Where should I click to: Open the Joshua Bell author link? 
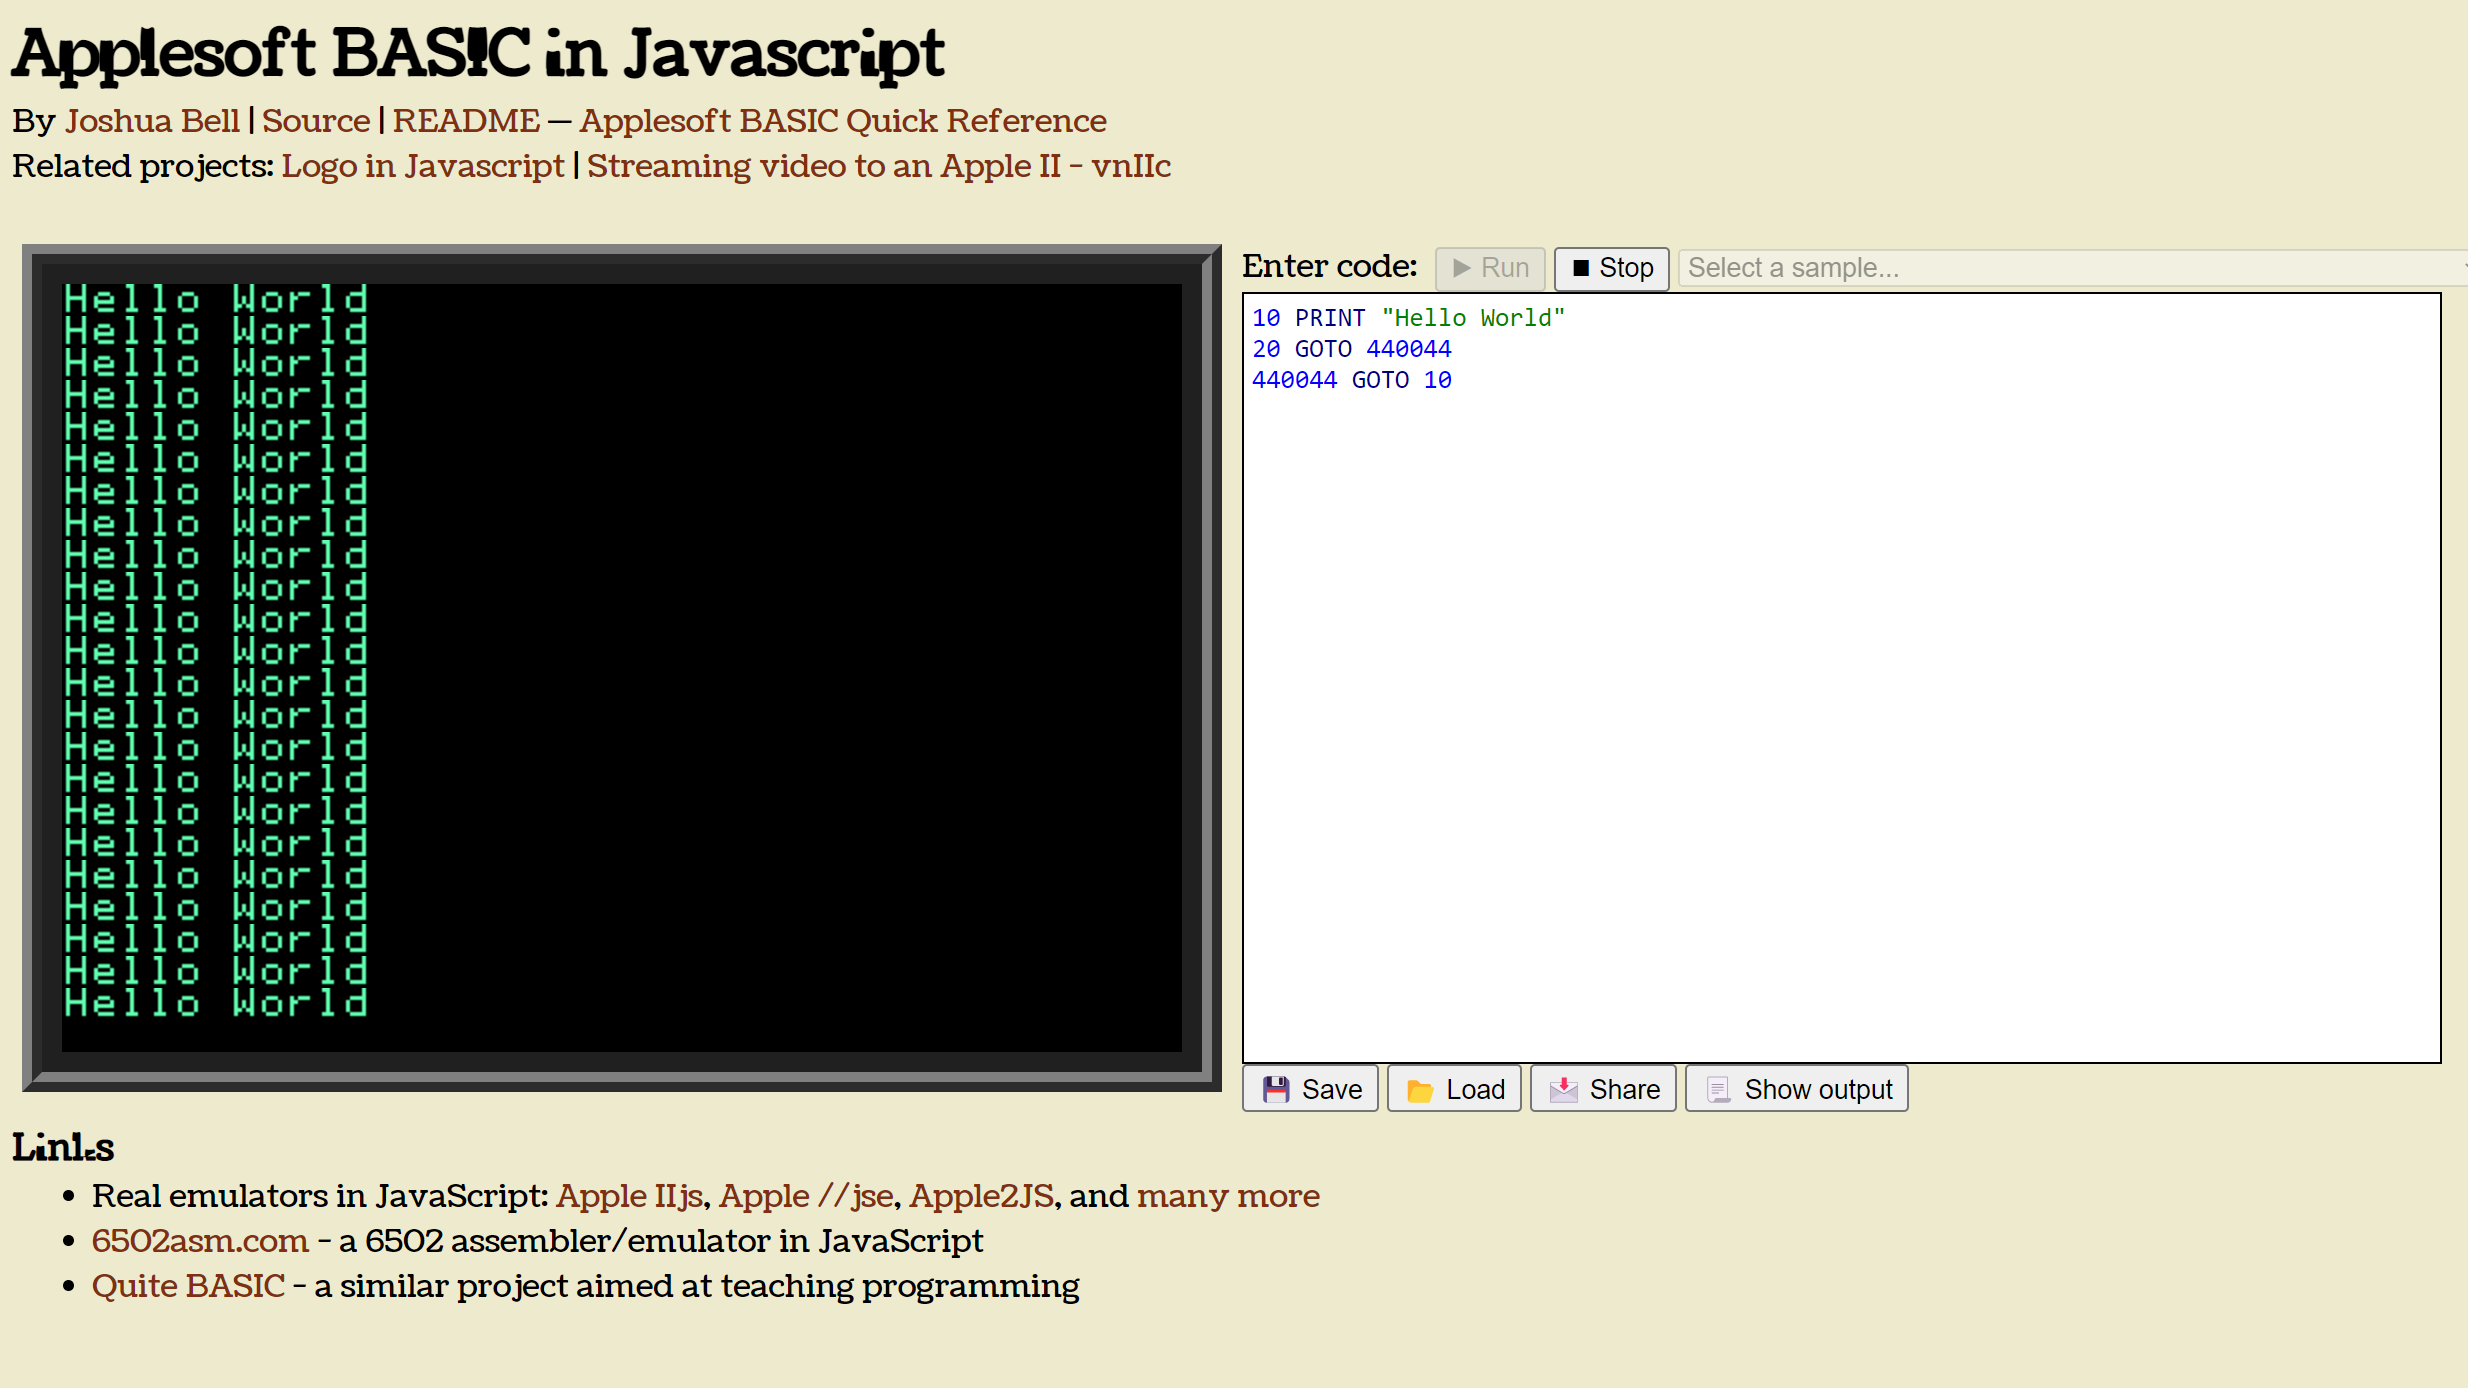(x=152, y=121)
